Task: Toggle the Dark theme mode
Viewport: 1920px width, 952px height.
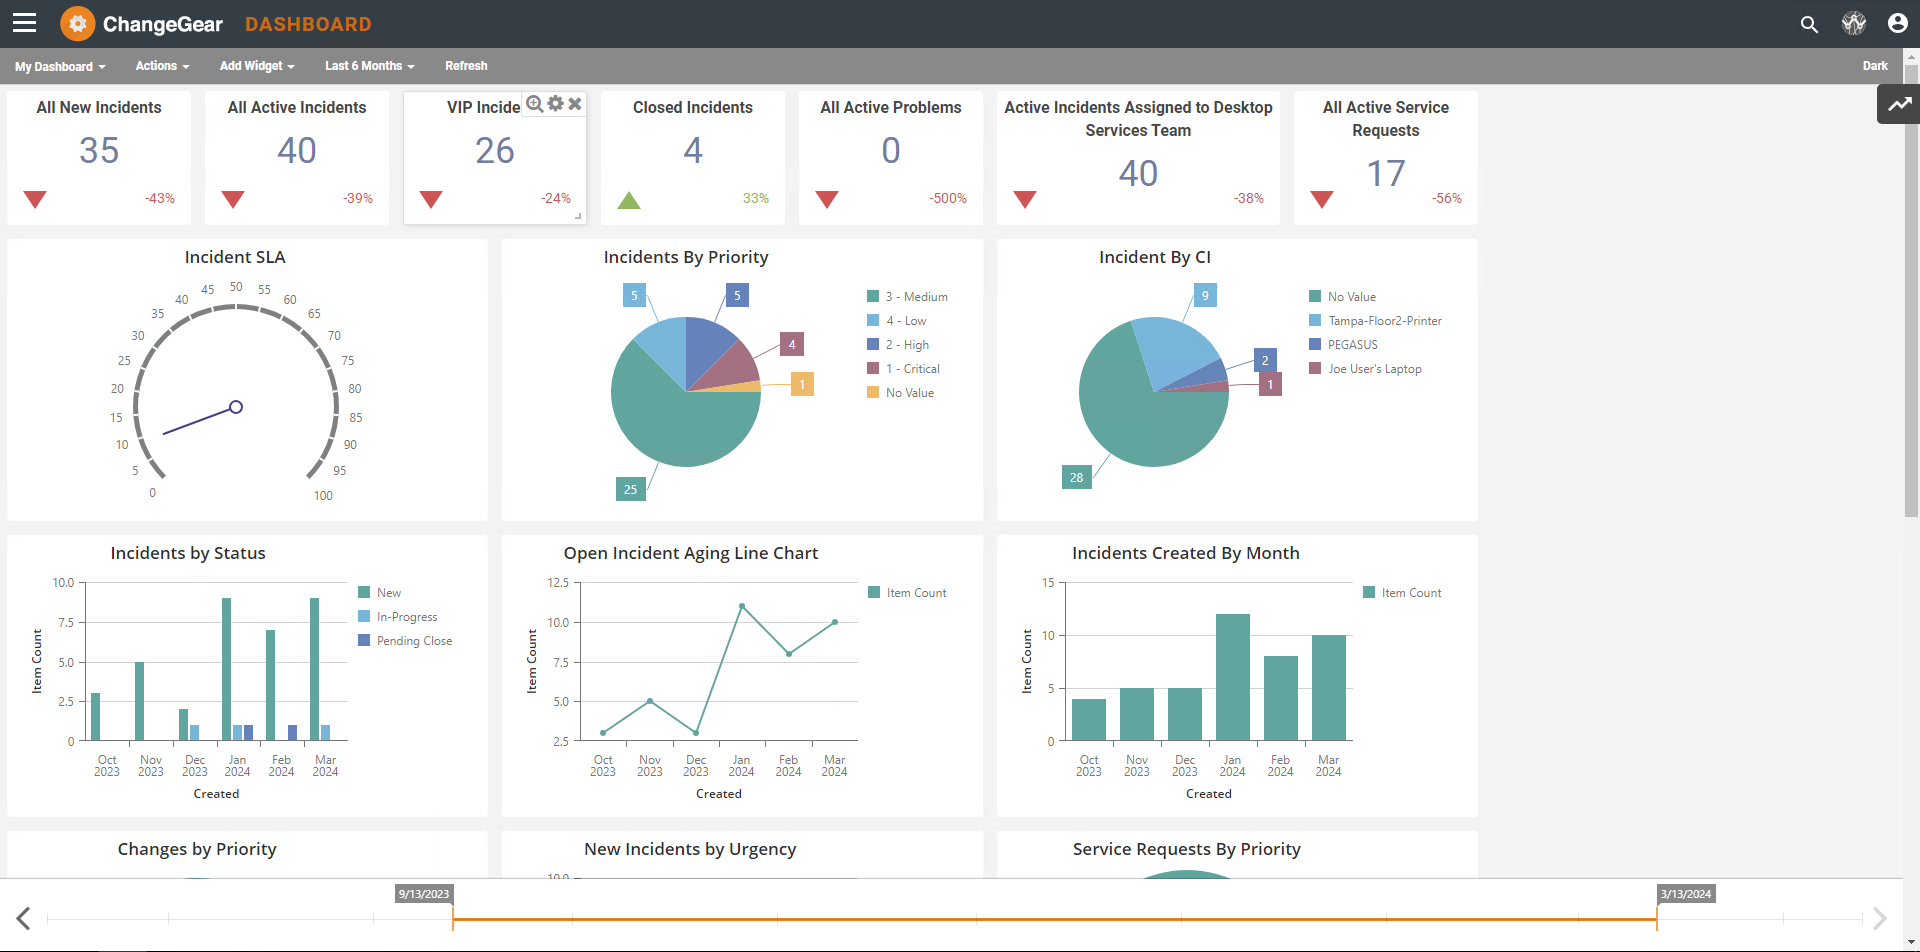Action: pyautogui.click(x=1874, y=66)
